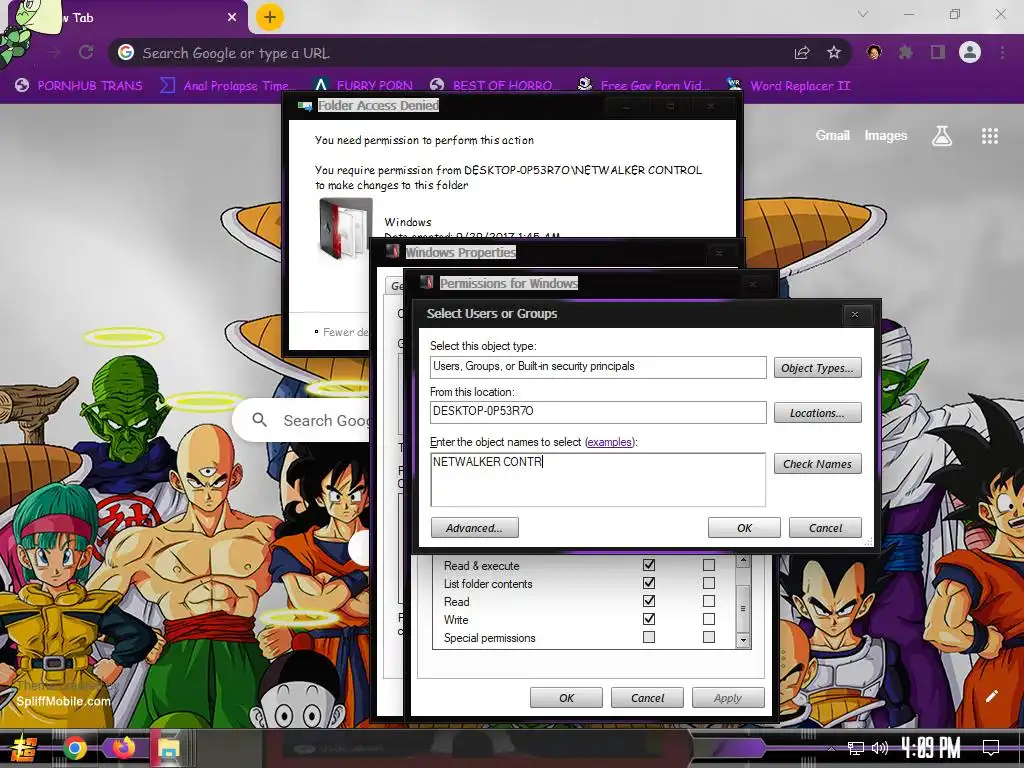Screen dimensions: 1024x768
Task: Open the Chrome extensions puzzle icon
Action: click(x=905, y=52)
